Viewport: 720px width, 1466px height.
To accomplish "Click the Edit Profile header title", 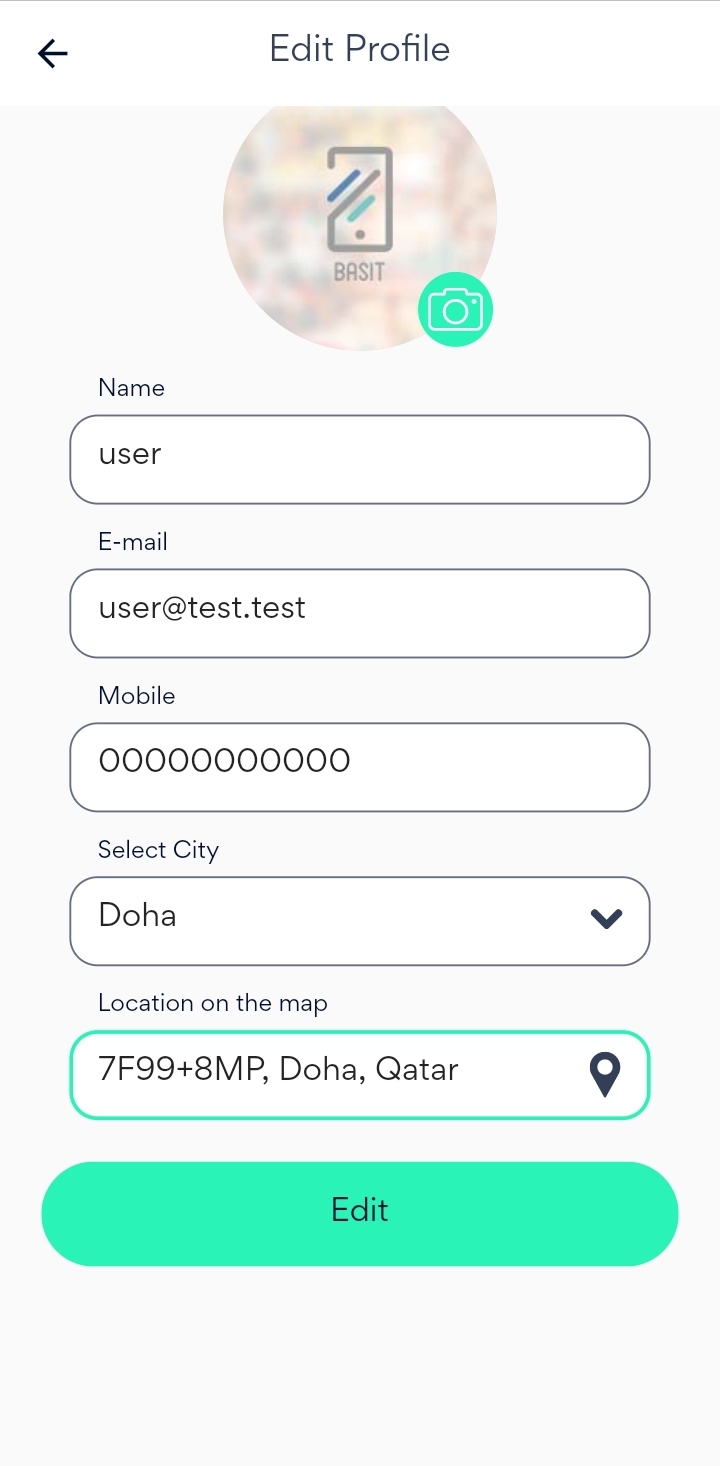I will pos(360,49).
